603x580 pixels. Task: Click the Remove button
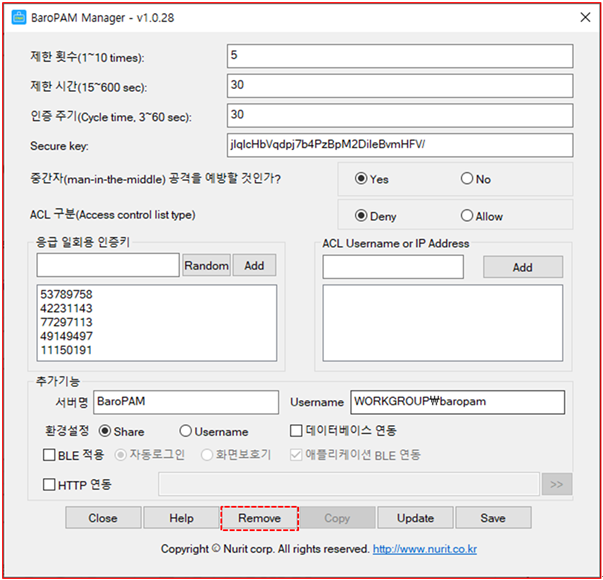[x=260, y=518]
